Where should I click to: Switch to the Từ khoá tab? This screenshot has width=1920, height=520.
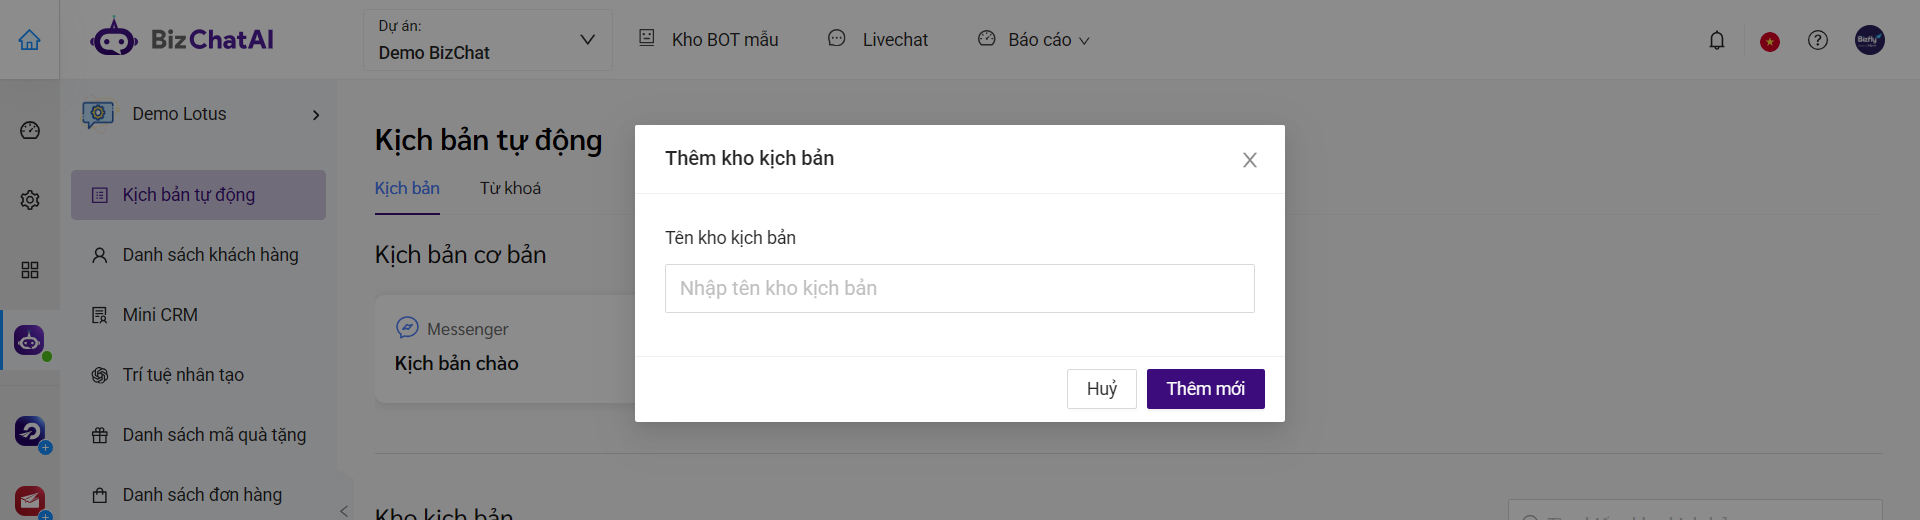coord(510,188)
